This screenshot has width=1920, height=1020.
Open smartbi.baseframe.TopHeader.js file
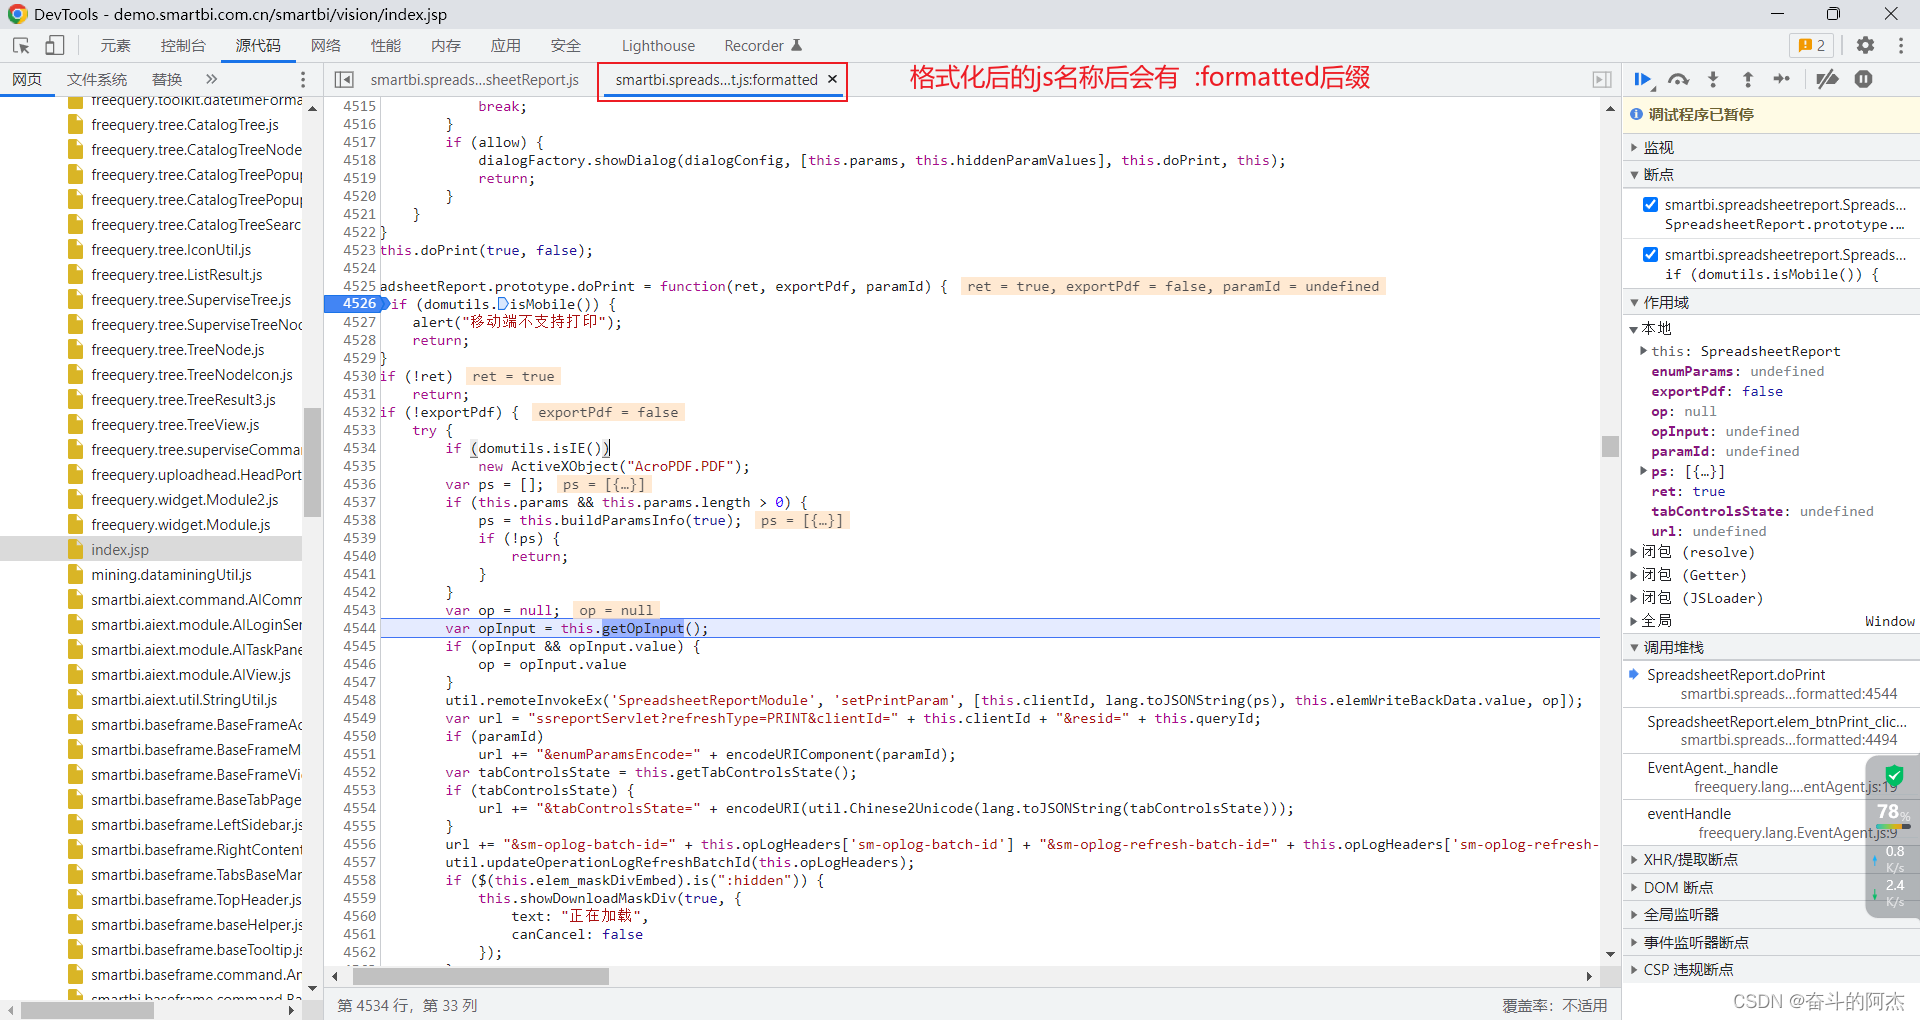point(197,899)
